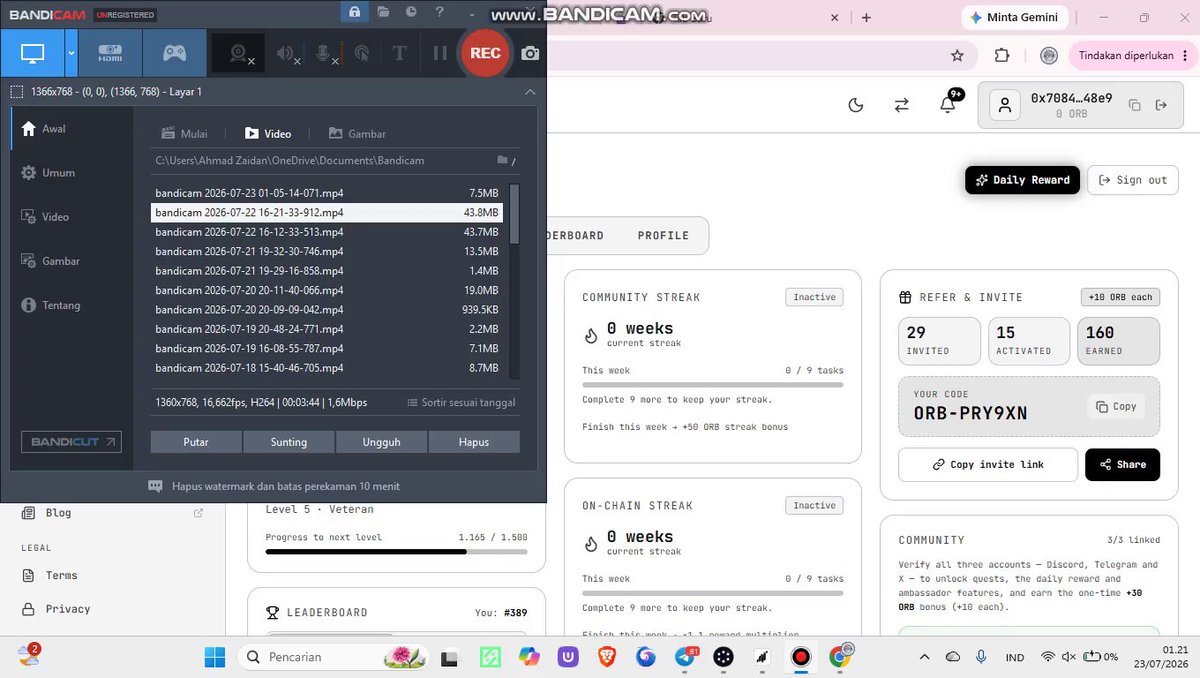Open Bandicam help question mark
This screenshot has height=678, width=1200.
pos(440,12)
